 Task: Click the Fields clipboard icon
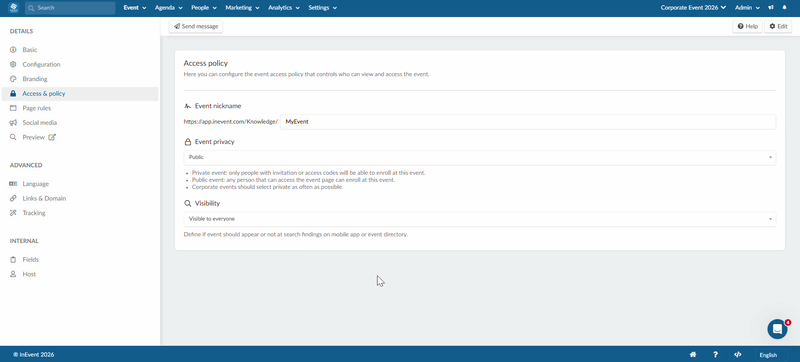coord(13,260)
